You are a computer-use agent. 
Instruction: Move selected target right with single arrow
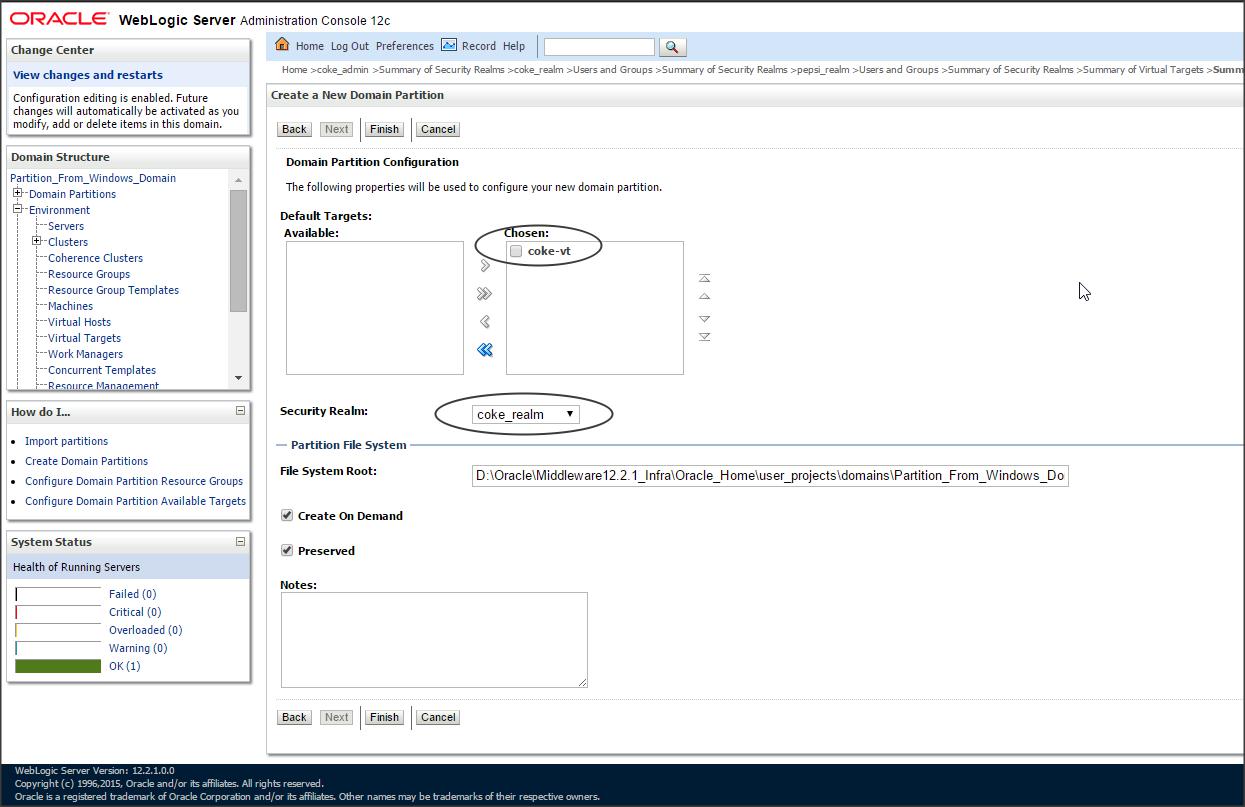pyautogui.click(x=485, y=266)
